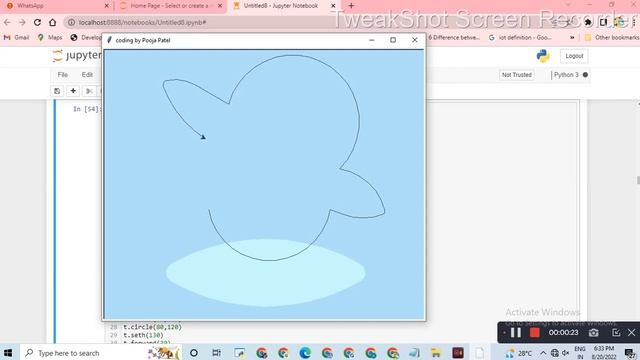Close the Home Page tab

pos(220,6)
